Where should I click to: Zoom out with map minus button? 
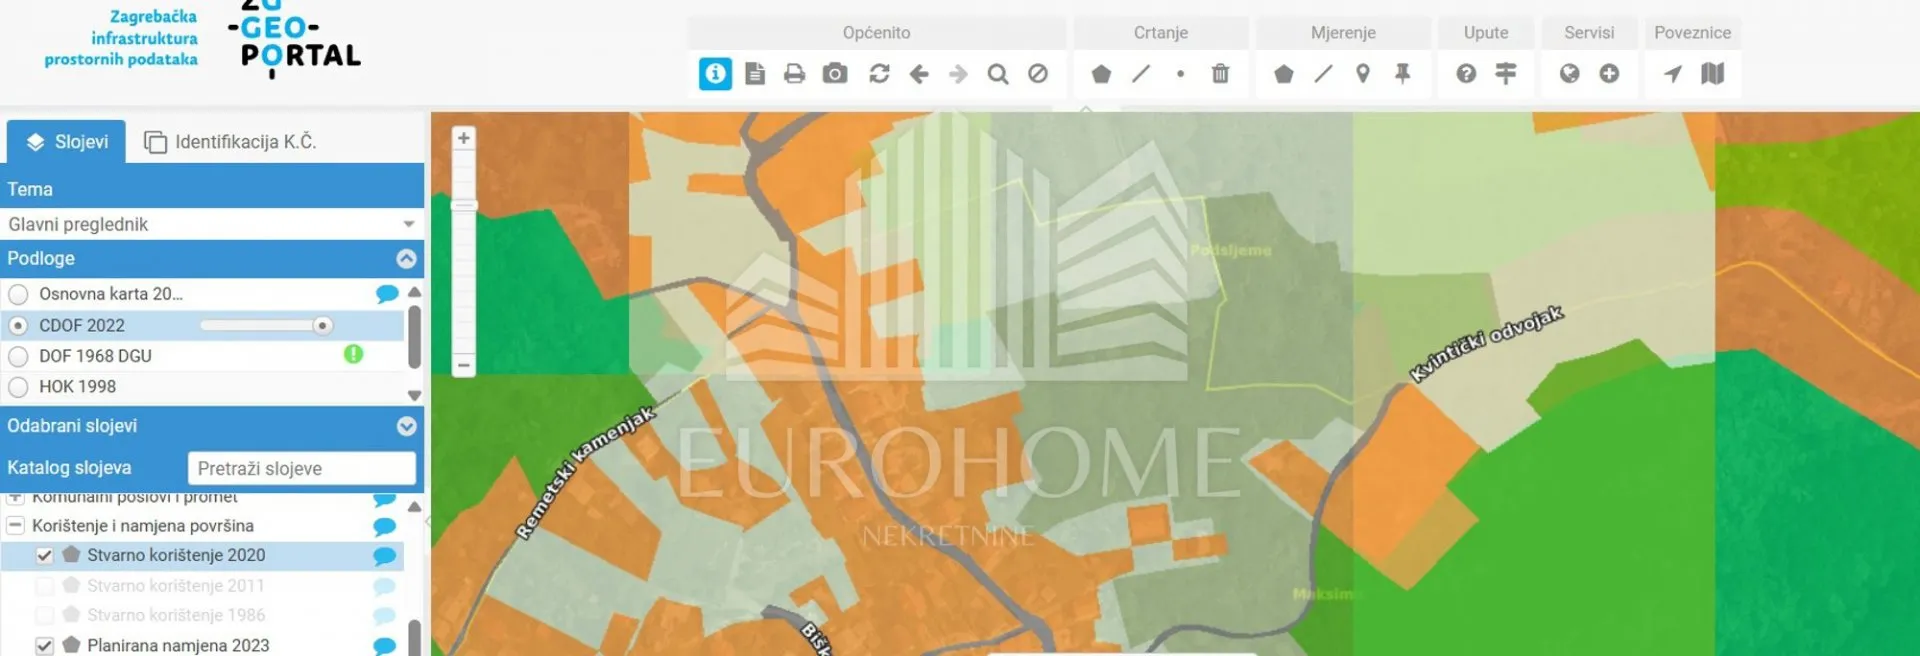pyautogui.click(x=463, y=365)
